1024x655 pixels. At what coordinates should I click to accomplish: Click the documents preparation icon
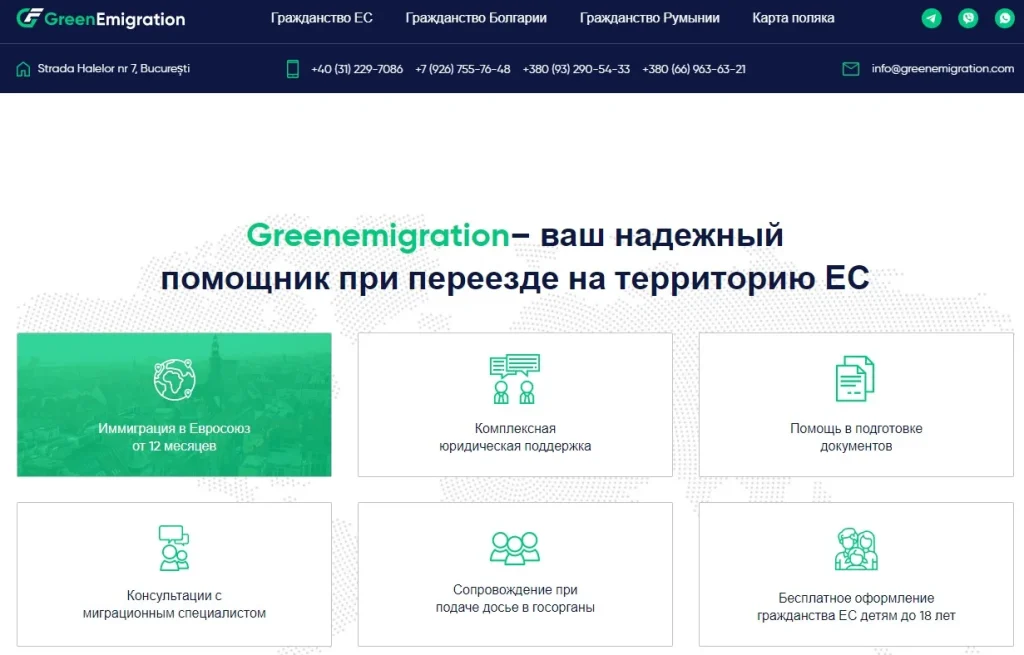click(x=855, y=379)
